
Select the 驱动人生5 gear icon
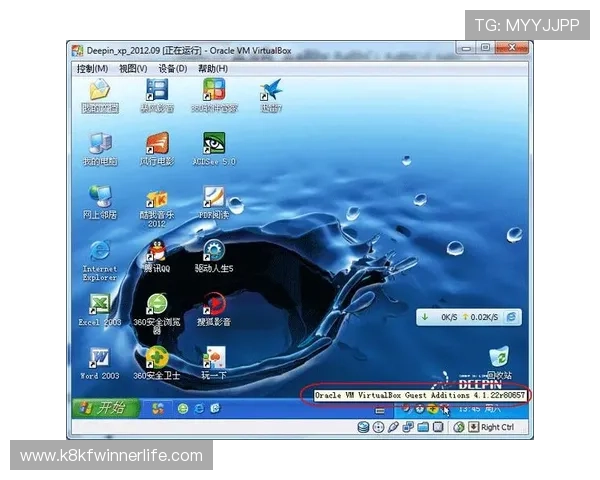point(214,250)
